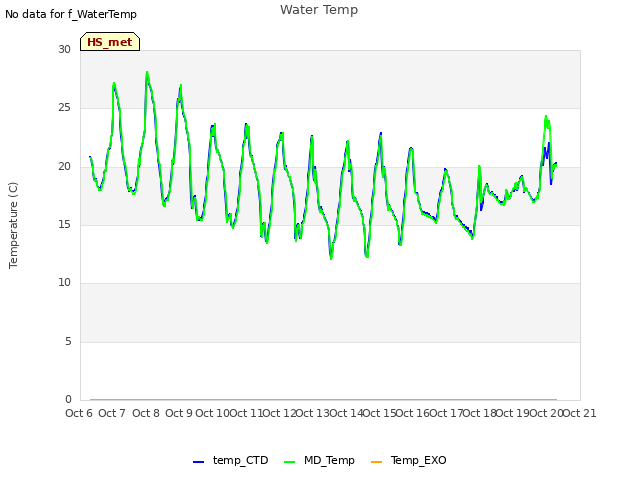The width and height of the screenshot is (640, 480).
Task: Click the Water Temp chart title
Action: [x=319, y=9]
